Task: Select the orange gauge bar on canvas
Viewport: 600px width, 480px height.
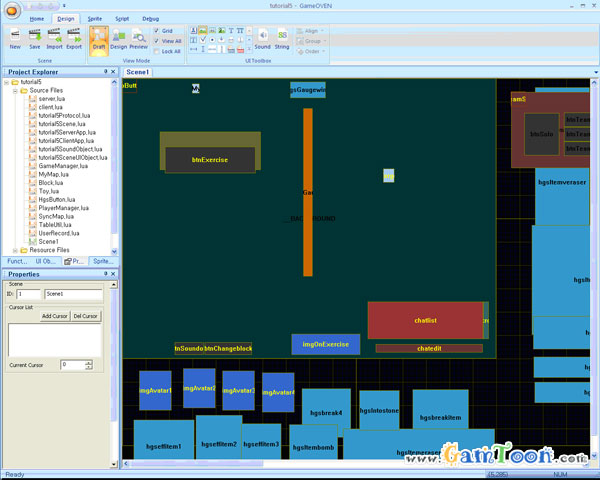Action: pos(308,192)
